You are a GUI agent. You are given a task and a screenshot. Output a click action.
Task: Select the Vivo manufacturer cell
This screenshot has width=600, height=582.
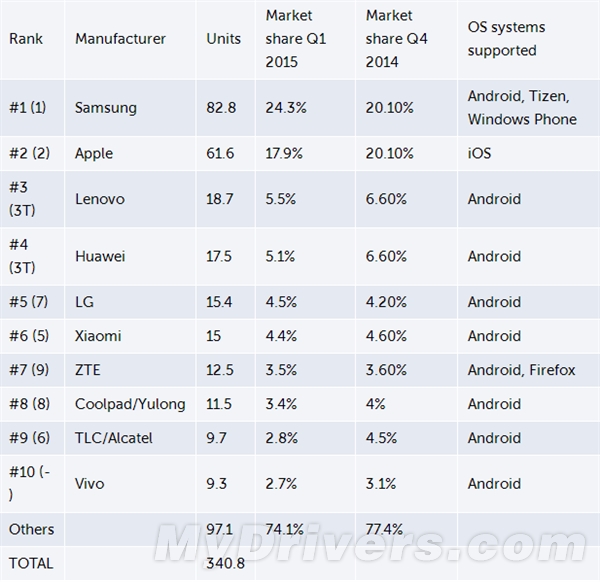click(90, 484)
